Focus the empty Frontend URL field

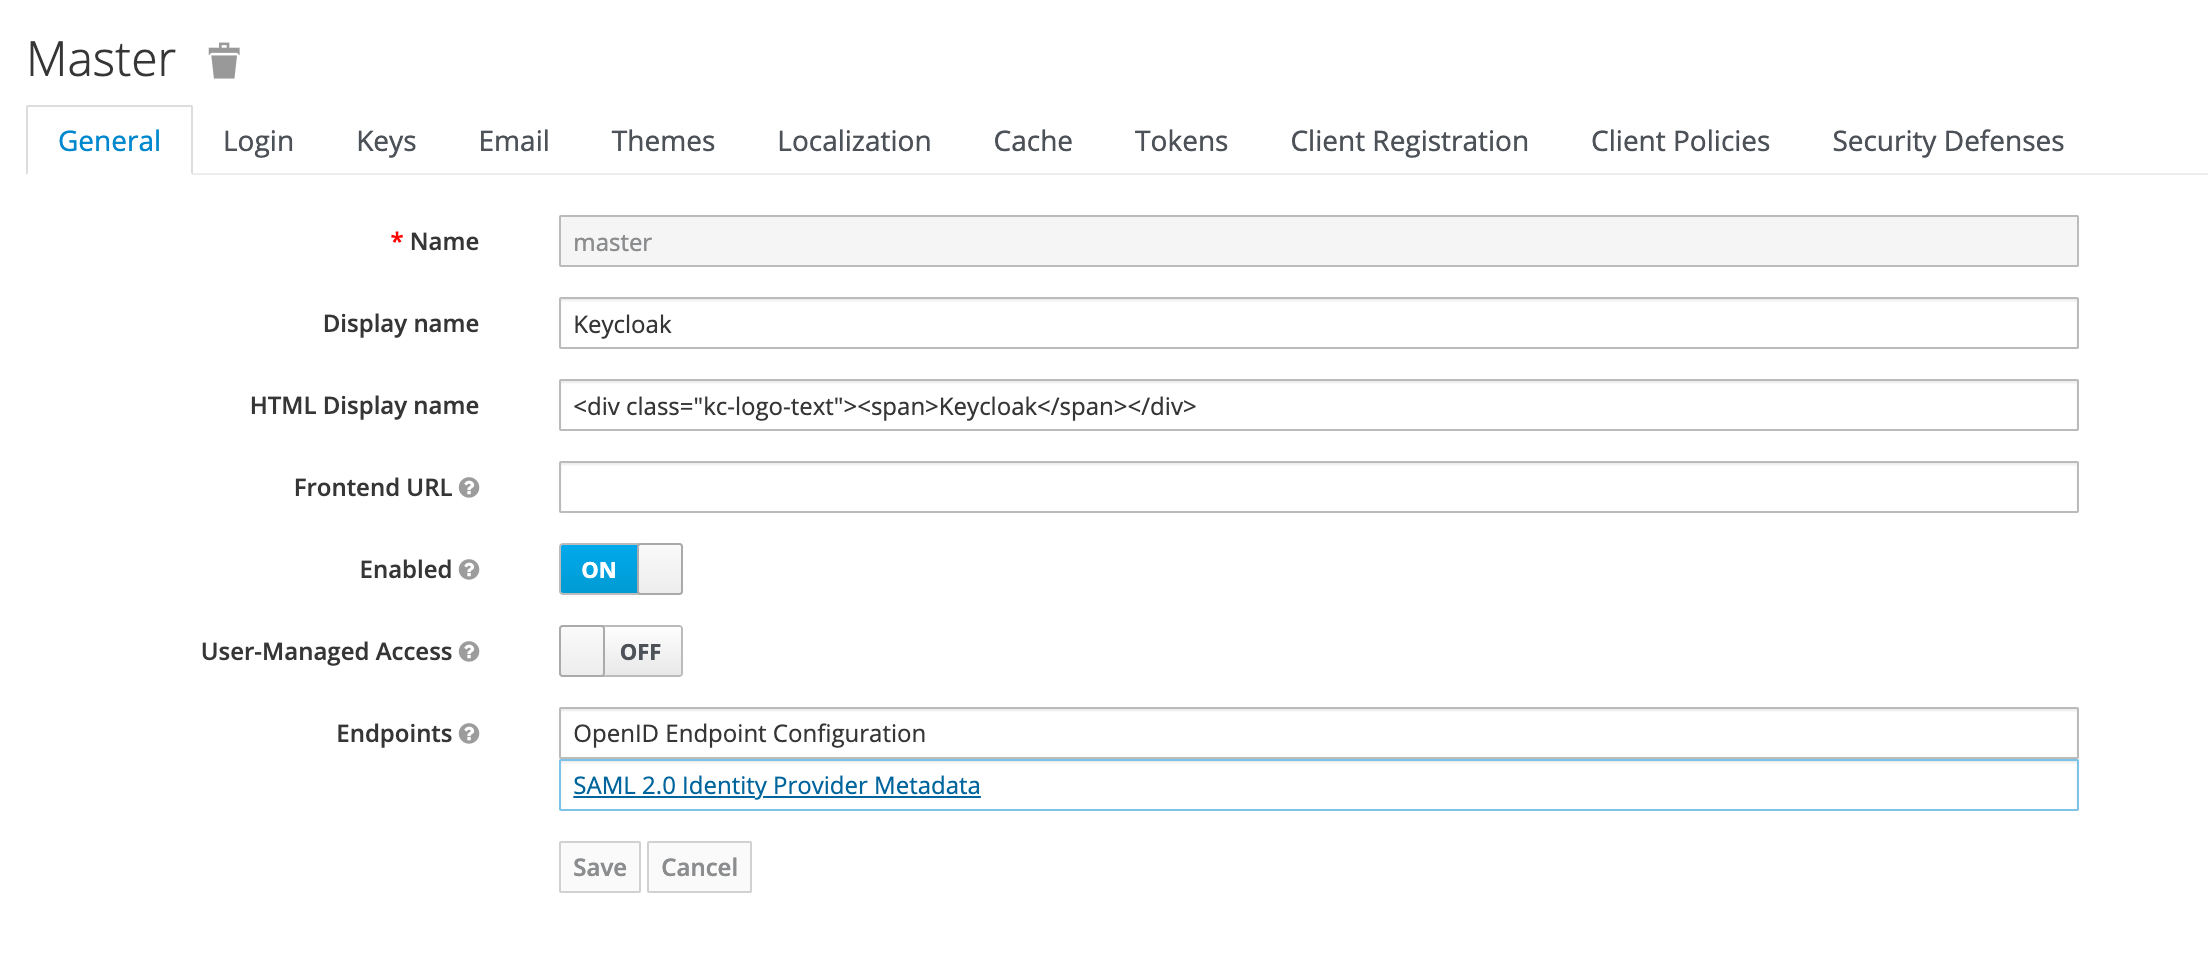click(1318, 487)
